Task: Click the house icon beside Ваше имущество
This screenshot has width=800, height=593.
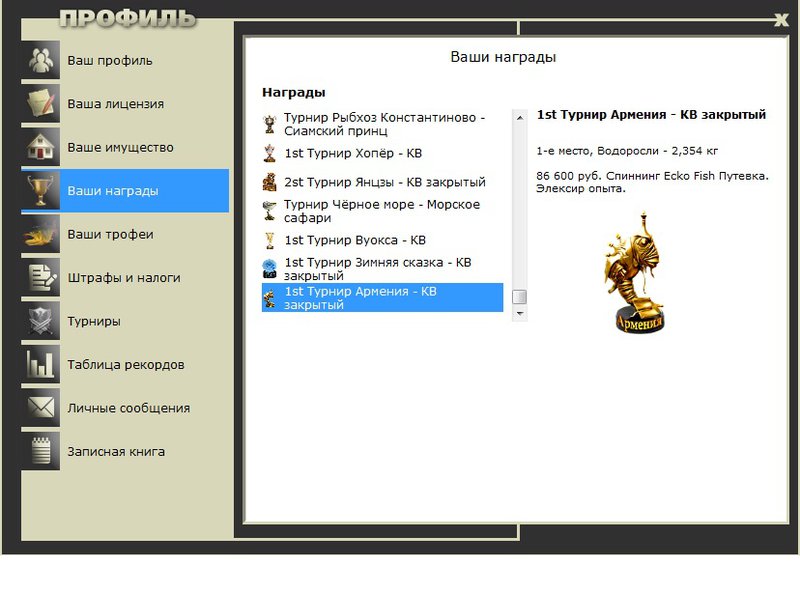Action: (41, 147)
